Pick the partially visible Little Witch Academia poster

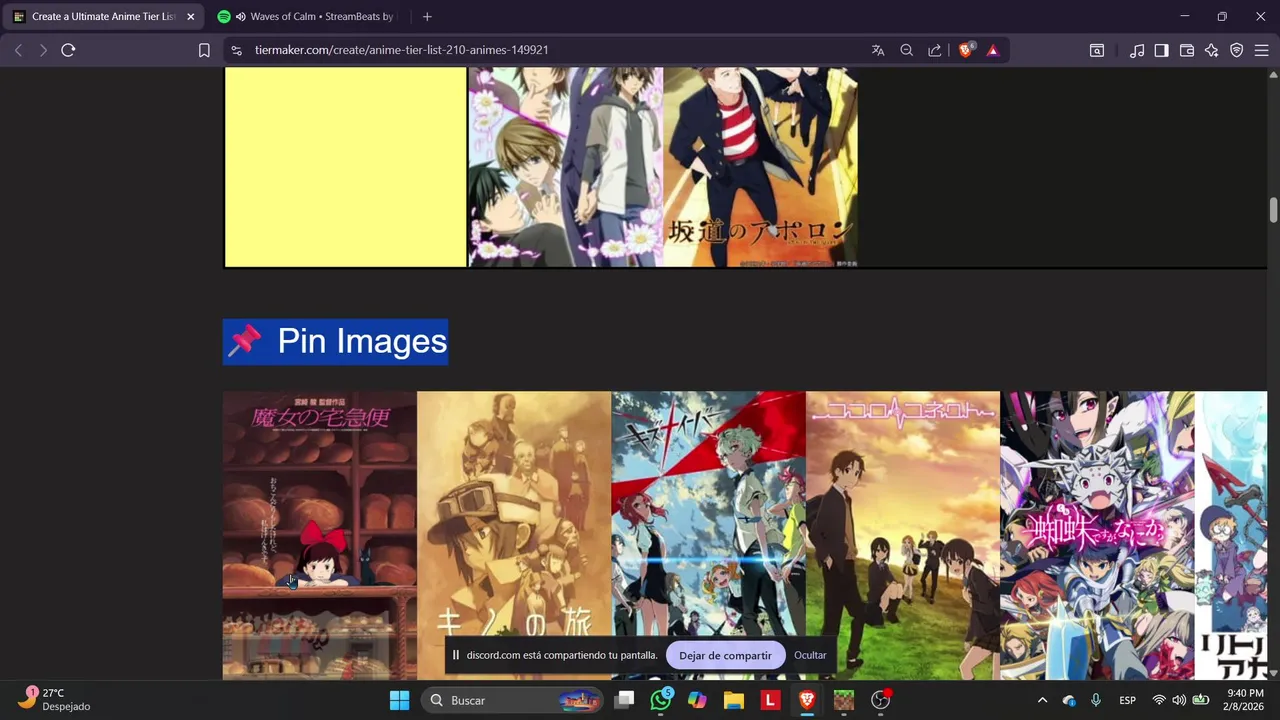(1231, 535)
